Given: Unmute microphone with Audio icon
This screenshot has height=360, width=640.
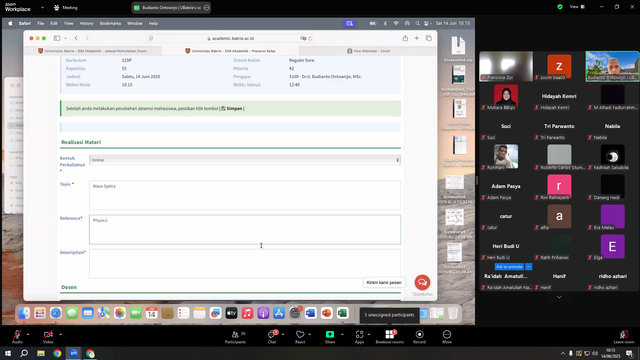Looking at the screenshot, I should click(x=17, y=335).
